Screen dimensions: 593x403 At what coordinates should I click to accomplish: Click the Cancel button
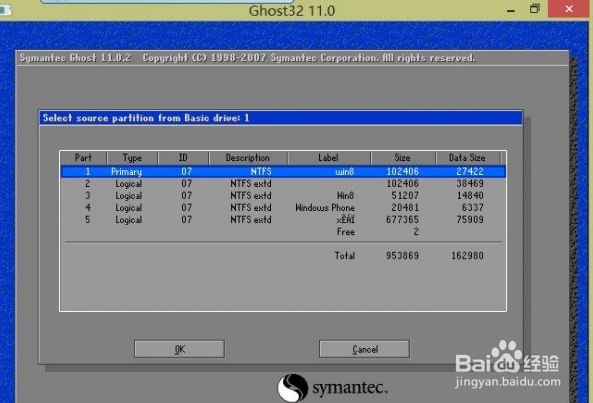click(x=364, y=349)
